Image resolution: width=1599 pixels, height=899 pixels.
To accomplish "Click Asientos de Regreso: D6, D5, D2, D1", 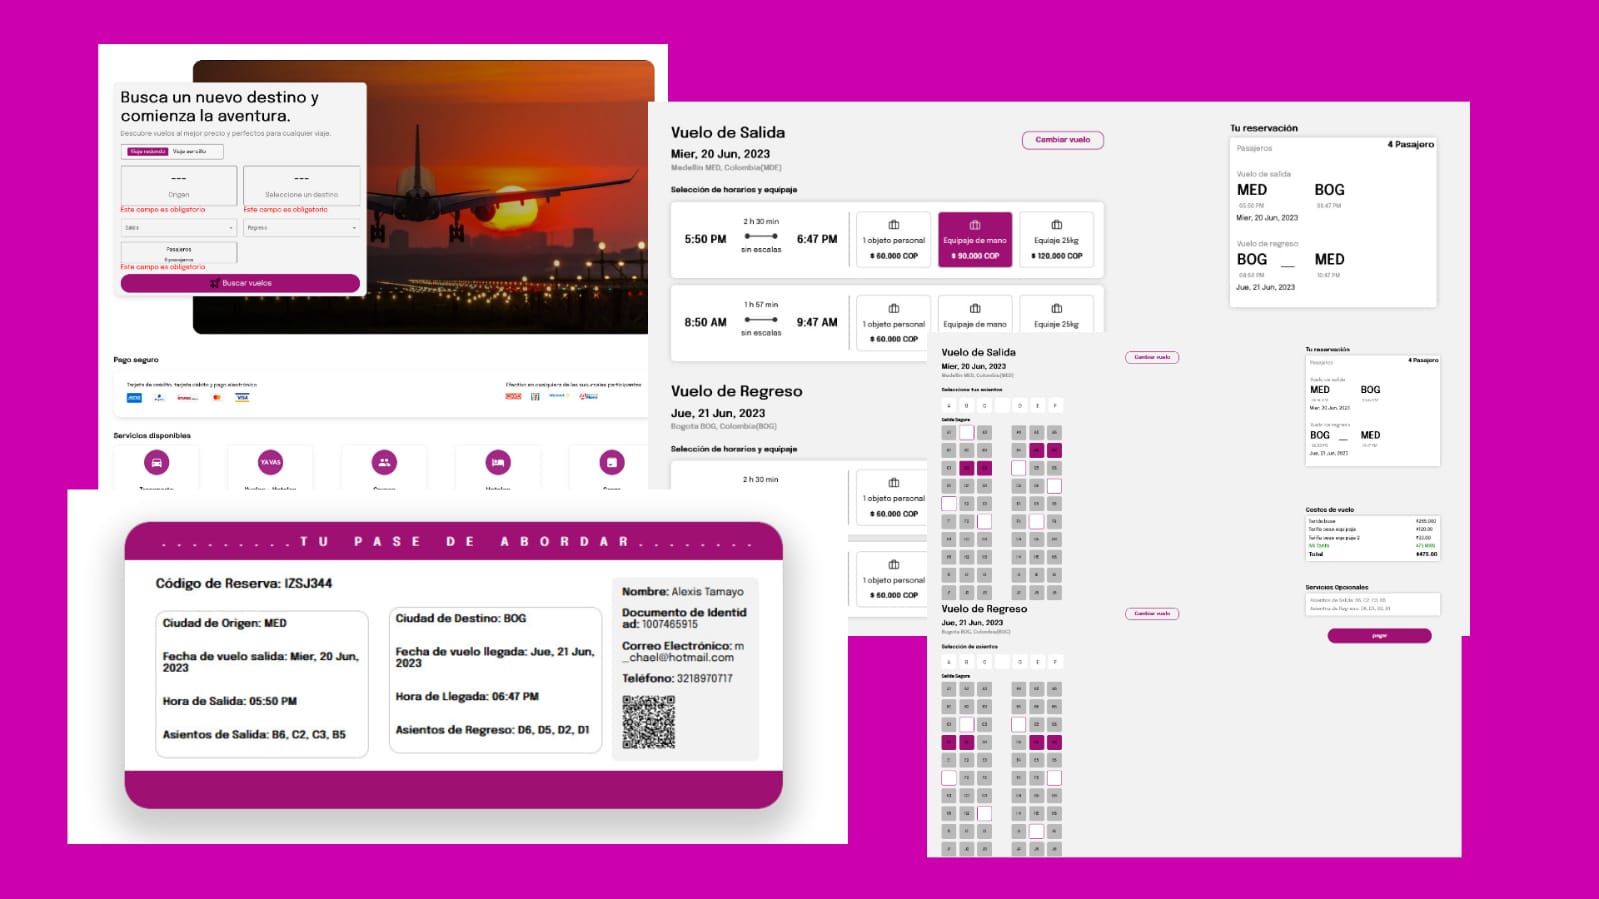I will click(x=492, y=730).
